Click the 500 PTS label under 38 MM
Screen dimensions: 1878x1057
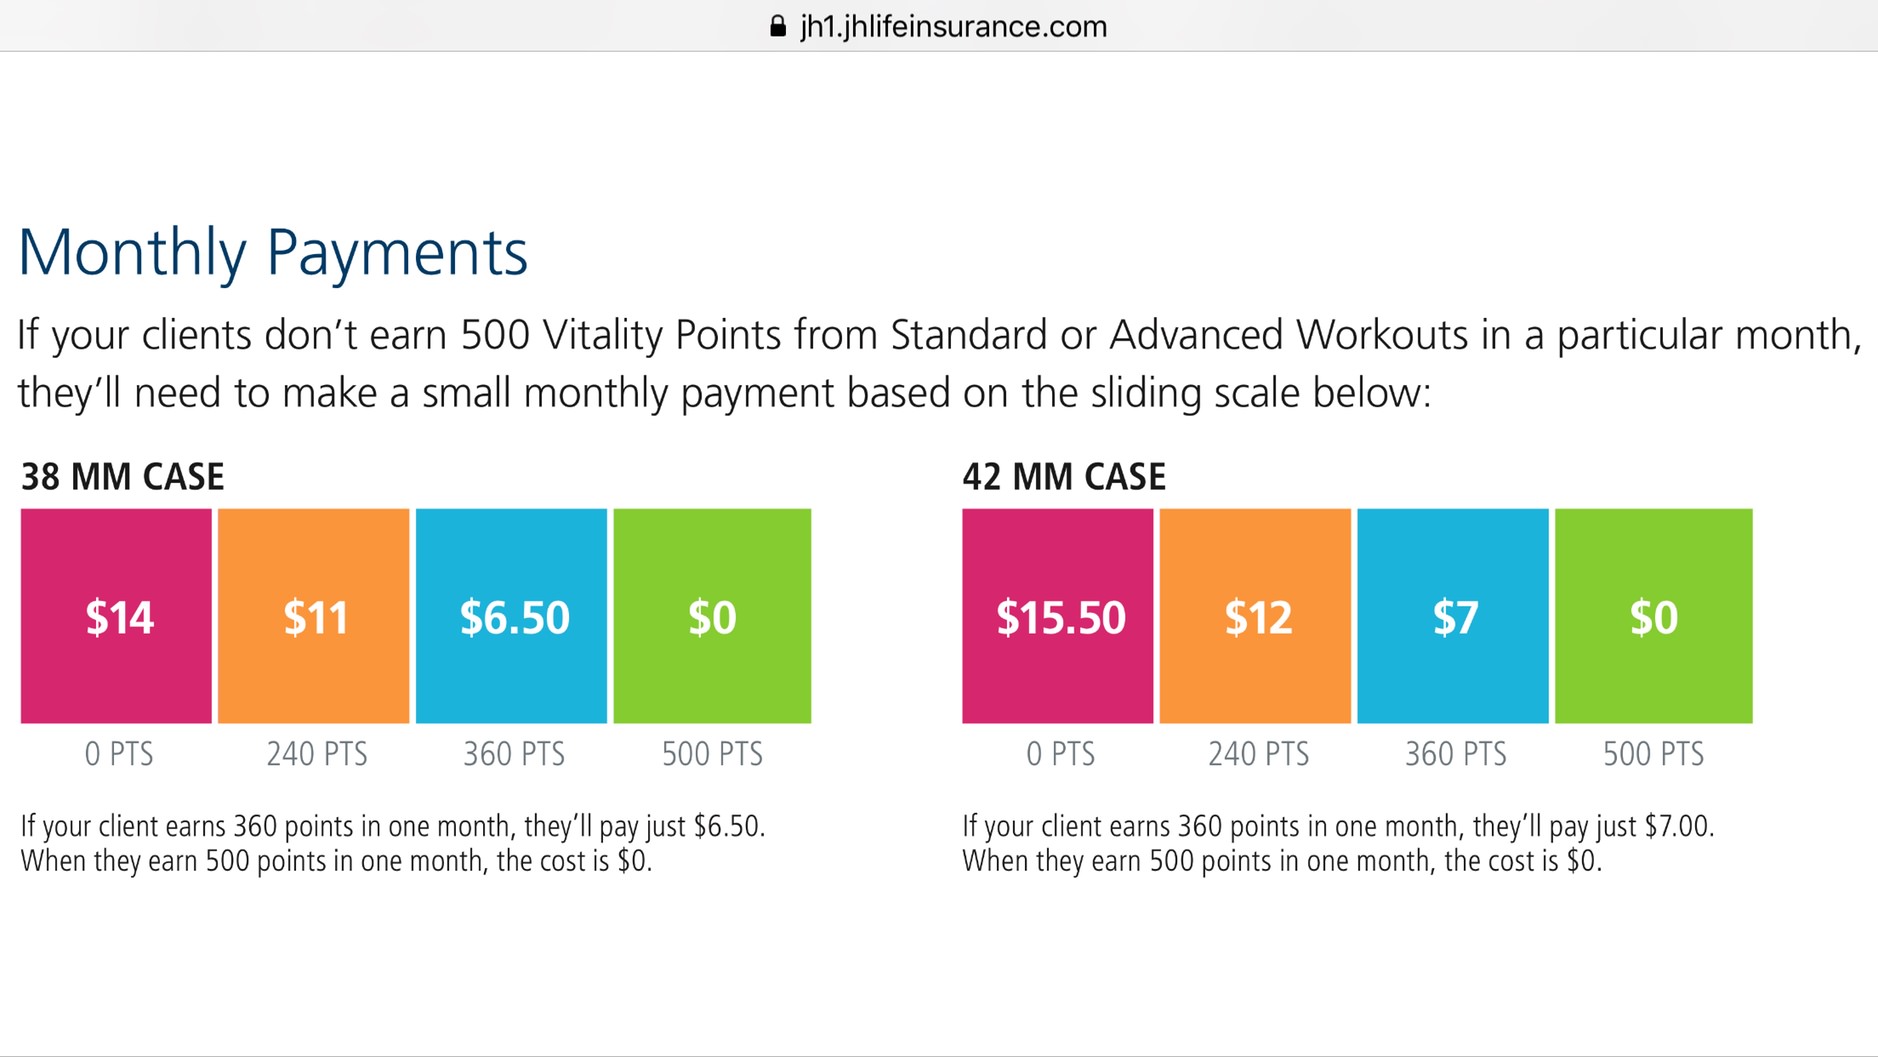(713, 754)
